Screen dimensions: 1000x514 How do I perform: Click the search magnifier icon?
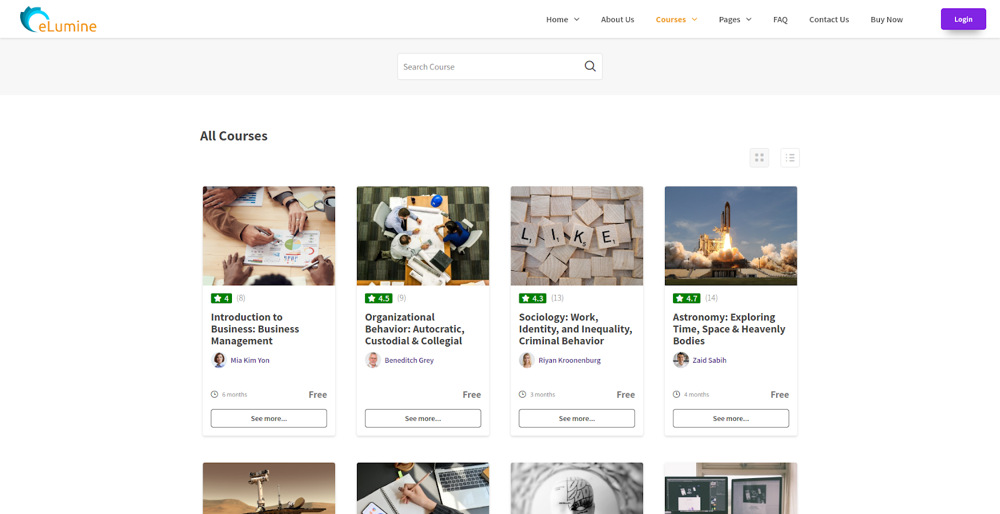point(590,66)
